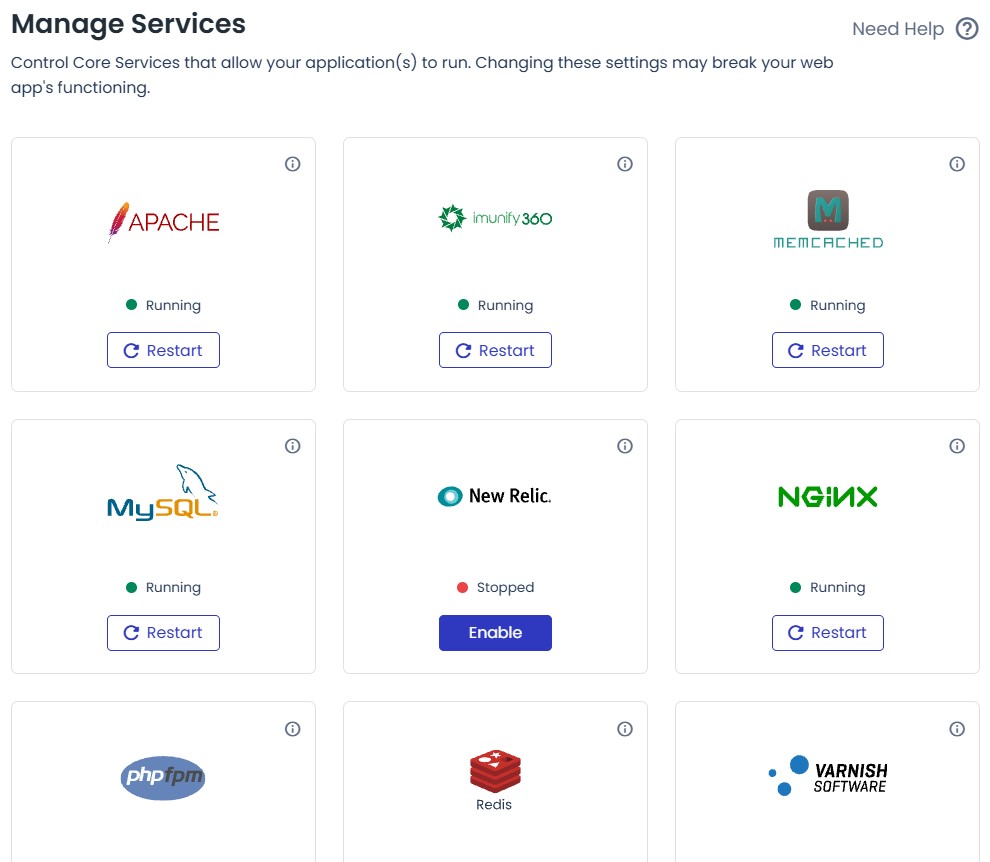Click the PHP-FPM logo
Screen dimensions: 990x862
click(163, 778)
